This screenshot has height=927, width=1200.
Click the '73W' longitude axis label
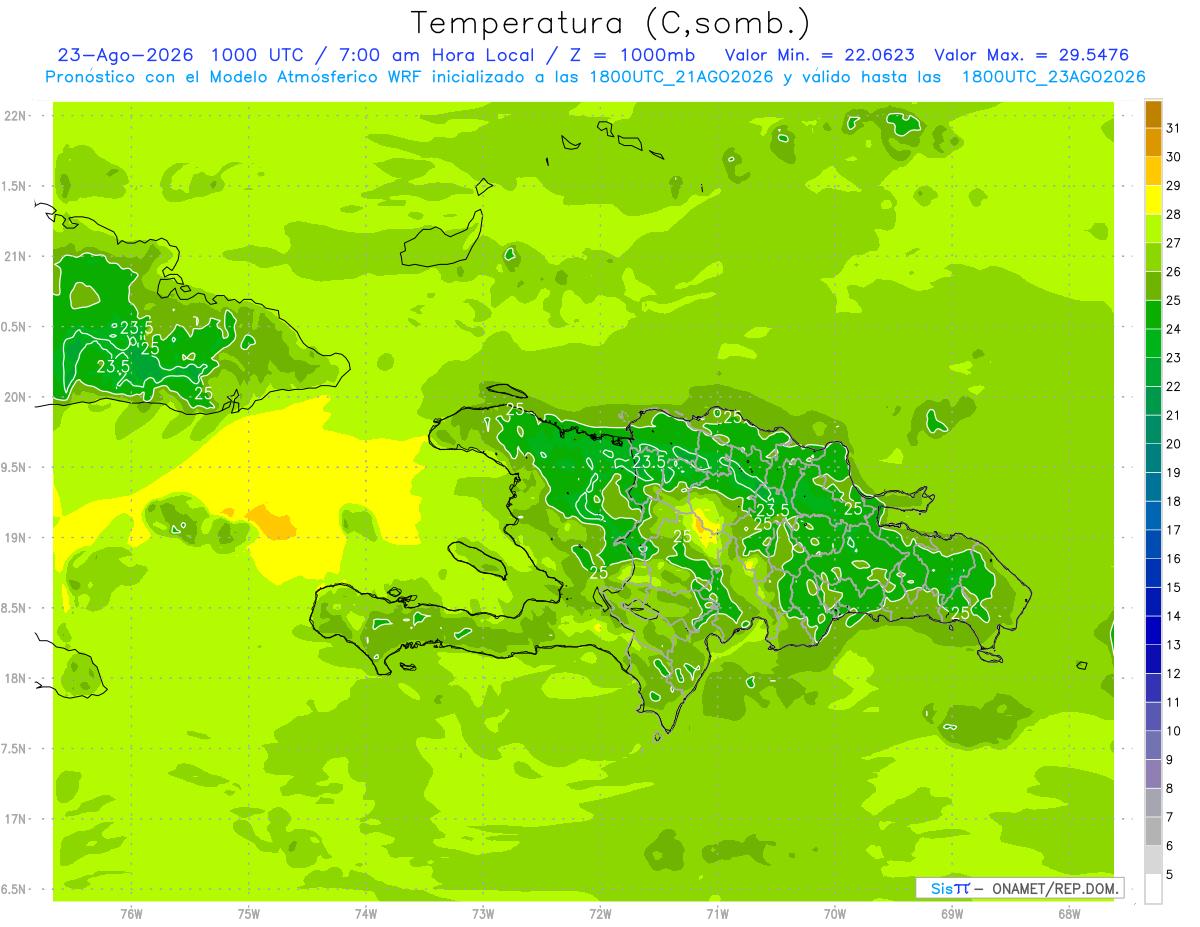coord(483,913)
